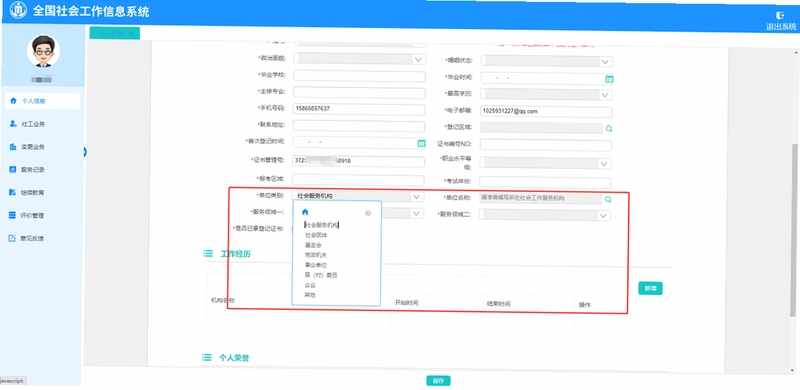Image resolution: width=800 pixels, height=390 pixels.
Task: Focus the 报考区域 input field
Action: tap(359, 180)
